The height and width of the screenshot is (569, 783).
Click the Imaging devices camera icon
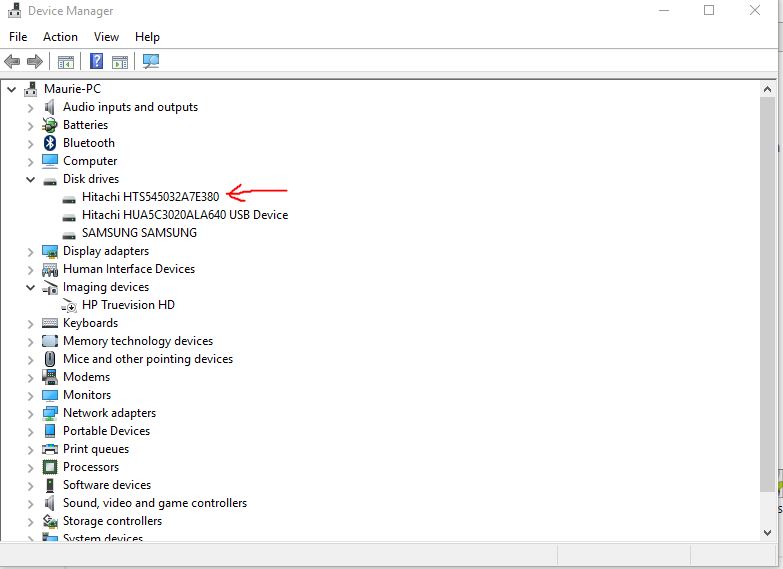(x=49, y=288)
